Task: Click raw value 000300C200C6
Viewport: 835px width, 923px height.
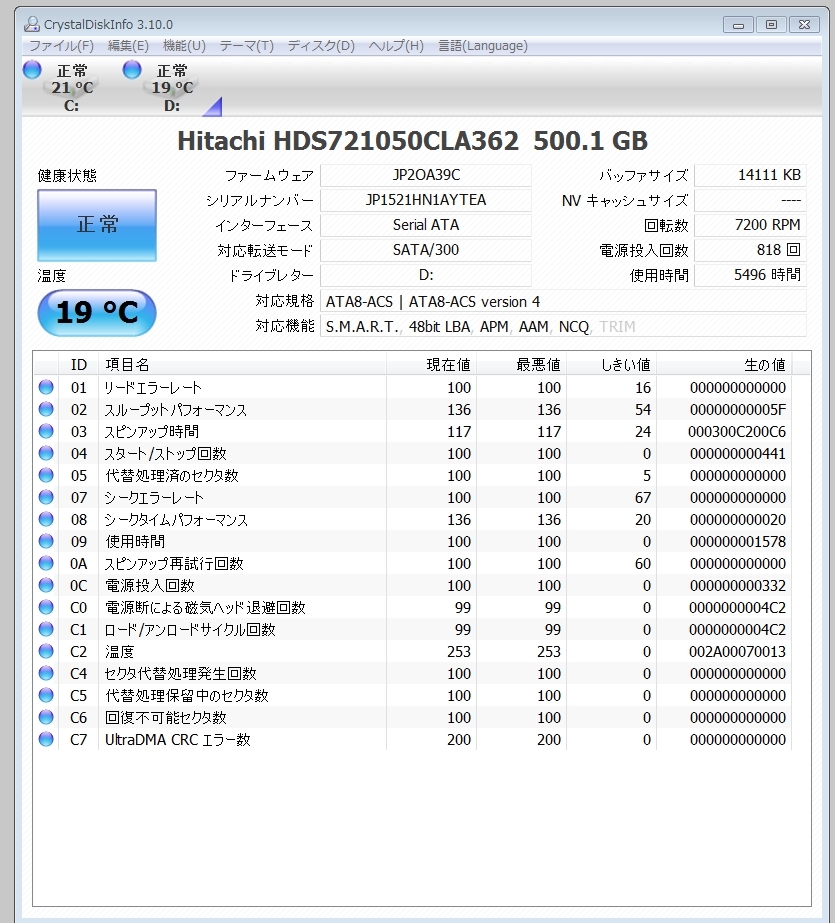Action: [737, 431]
